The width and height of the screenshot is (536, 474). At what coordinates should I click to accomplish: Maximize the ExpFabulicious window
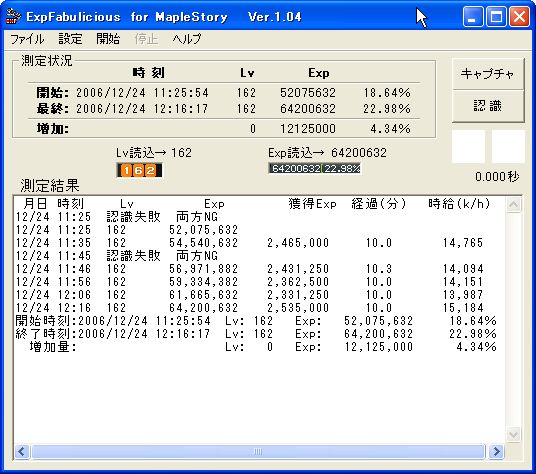(496, 16)
